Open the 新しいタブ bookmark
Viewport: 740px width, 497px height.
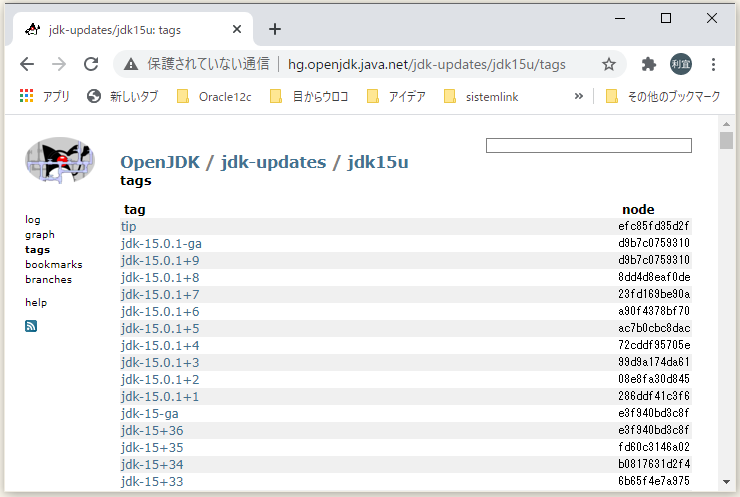pyautogui.click(x=123, y=97)
